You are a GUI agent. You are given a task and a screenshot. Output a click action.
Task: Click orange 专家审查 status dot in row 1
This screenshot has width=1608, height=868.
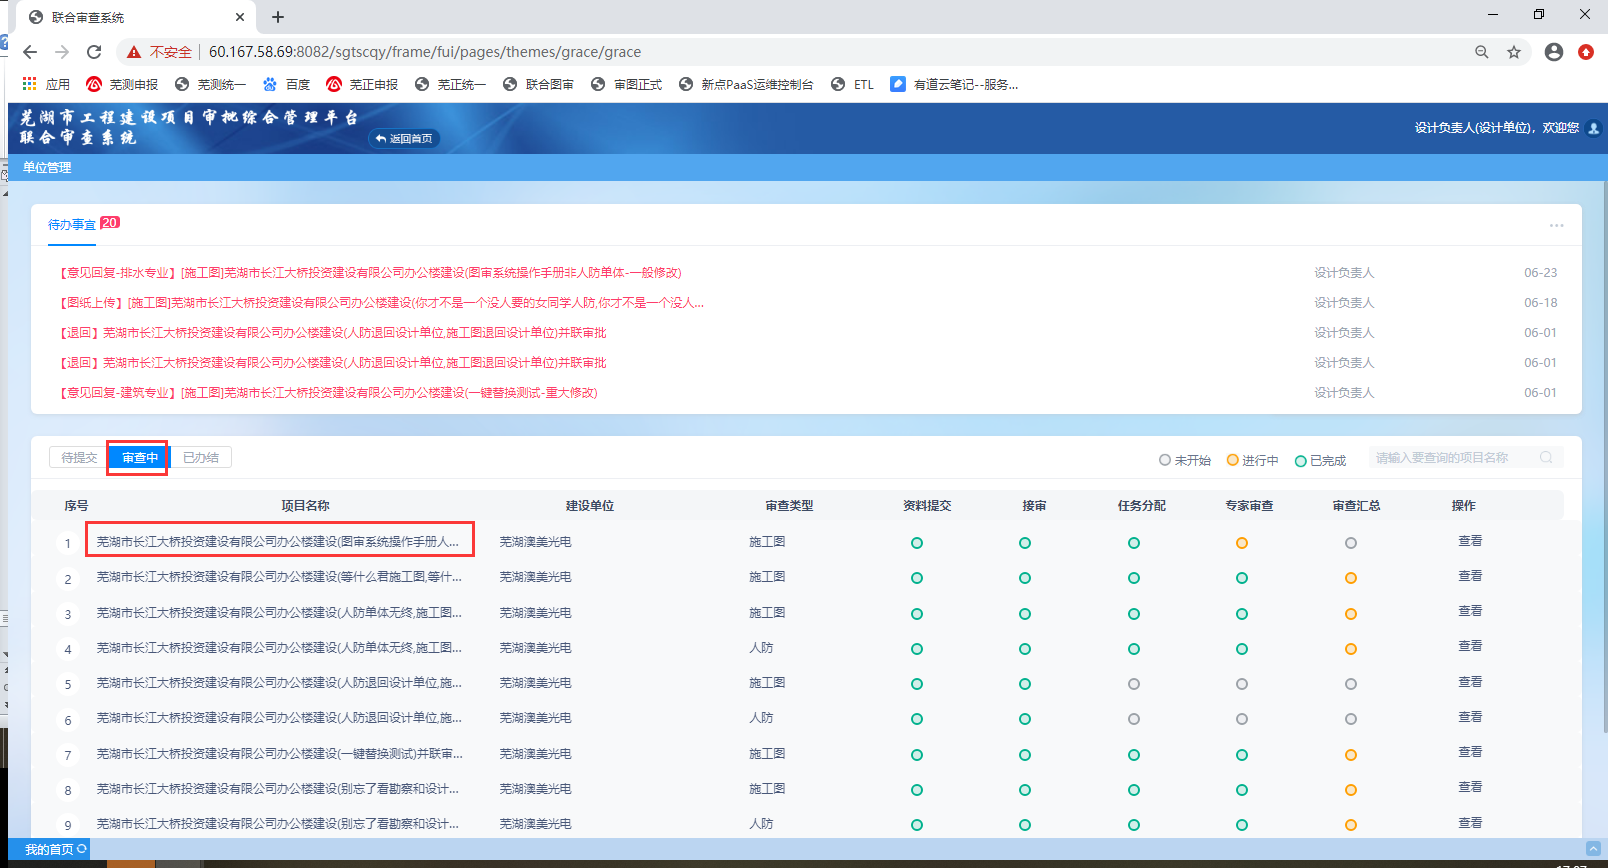tap(1242, 543)
